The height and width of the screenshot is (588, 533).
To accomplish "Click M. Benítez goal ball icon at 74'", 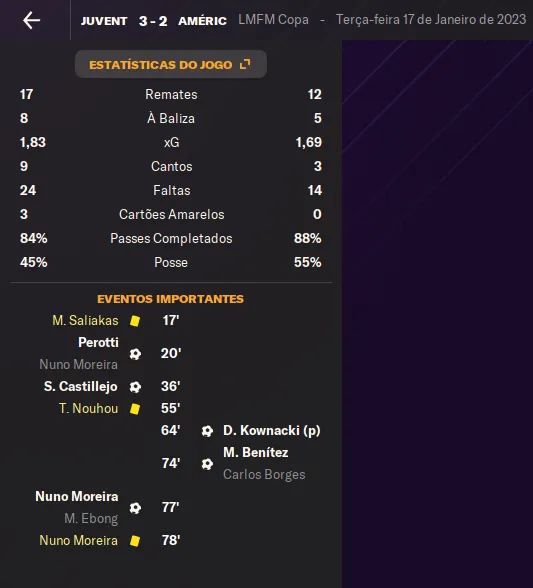I will click(x=207, y=464).
